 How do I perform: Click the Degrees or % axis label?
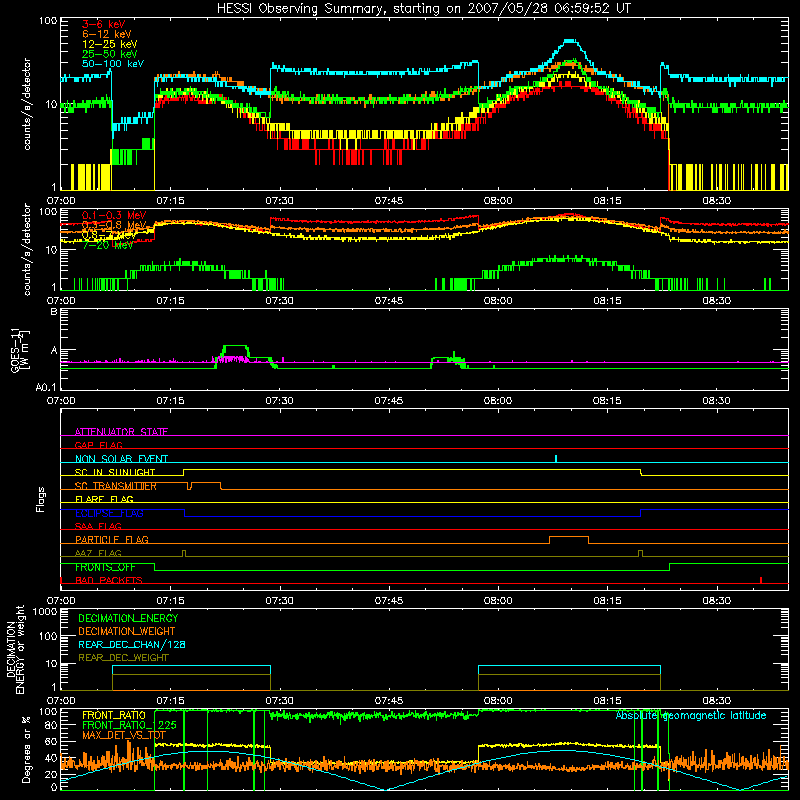coord(26,749)
